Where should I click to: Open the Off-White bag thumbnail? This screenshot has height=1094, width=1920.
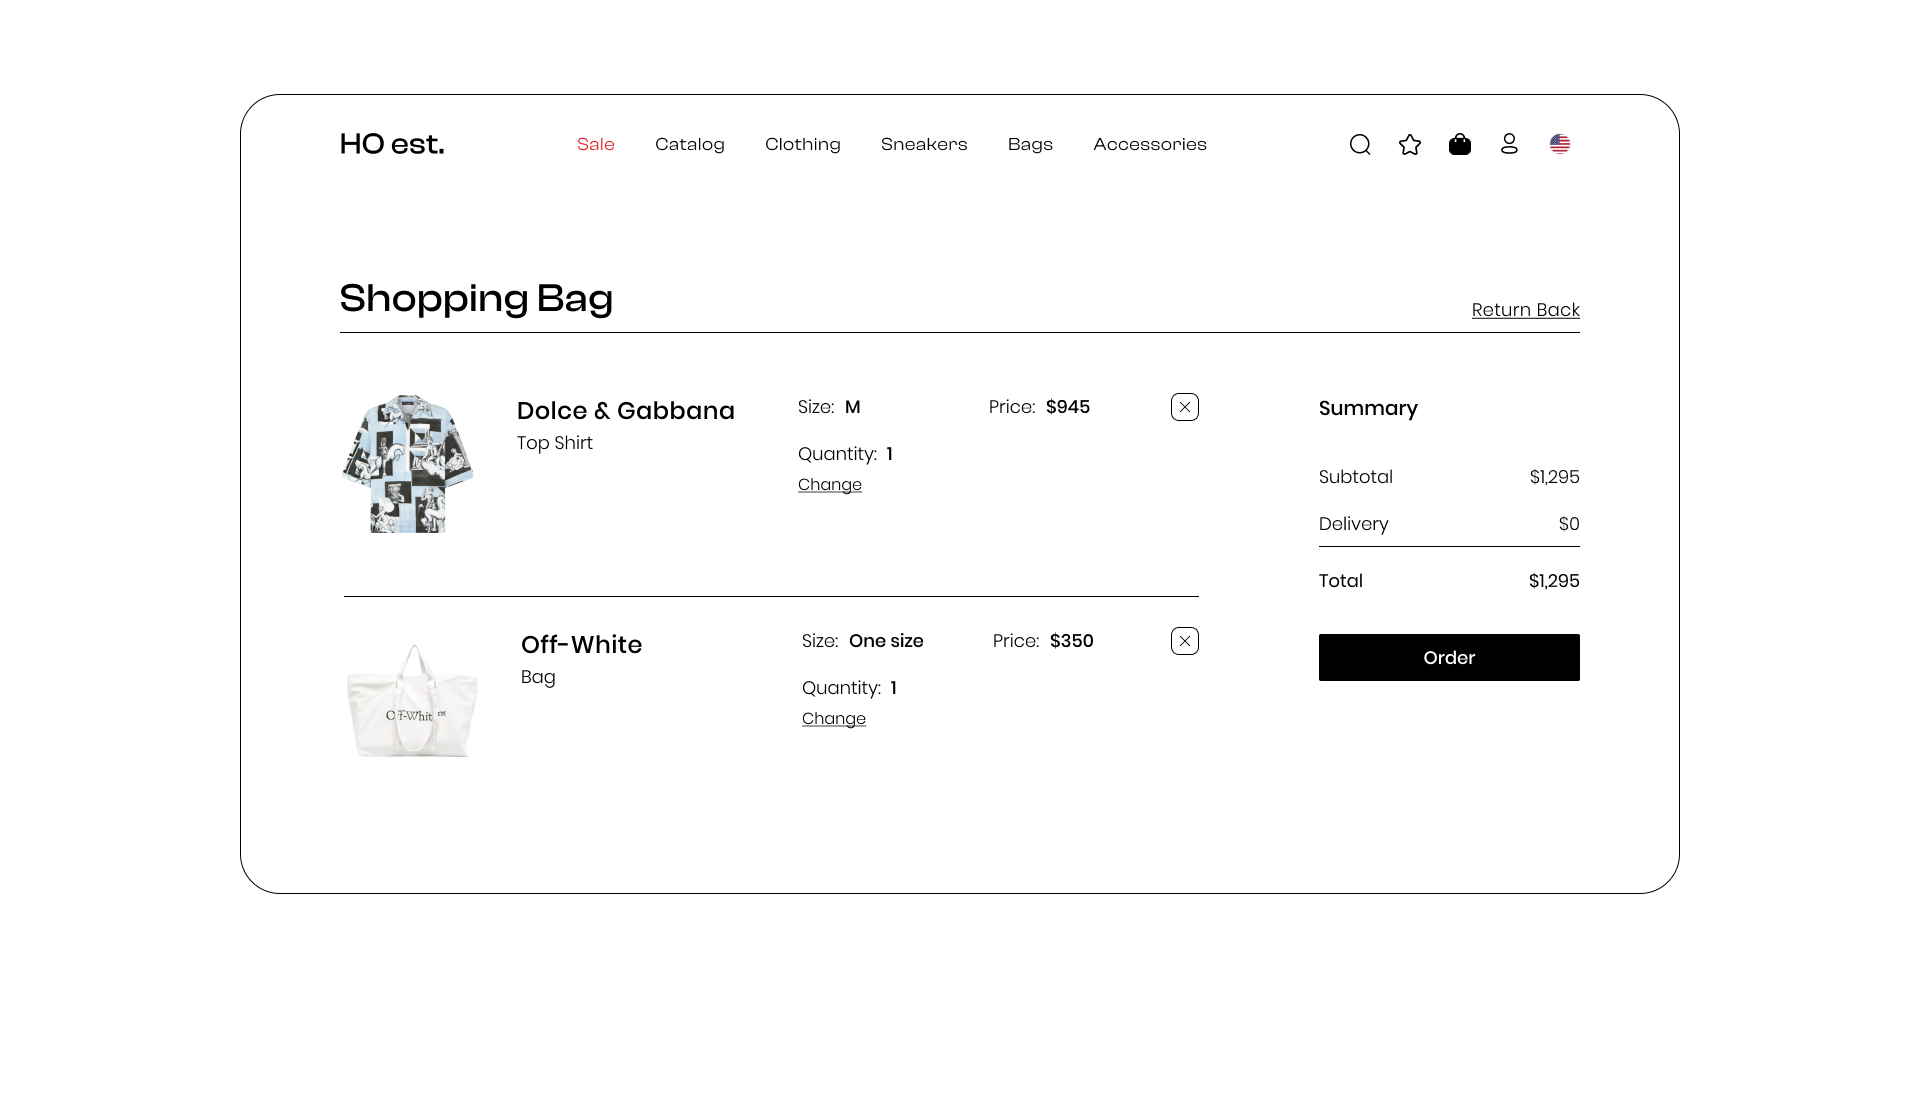click(x=412, y=701)
